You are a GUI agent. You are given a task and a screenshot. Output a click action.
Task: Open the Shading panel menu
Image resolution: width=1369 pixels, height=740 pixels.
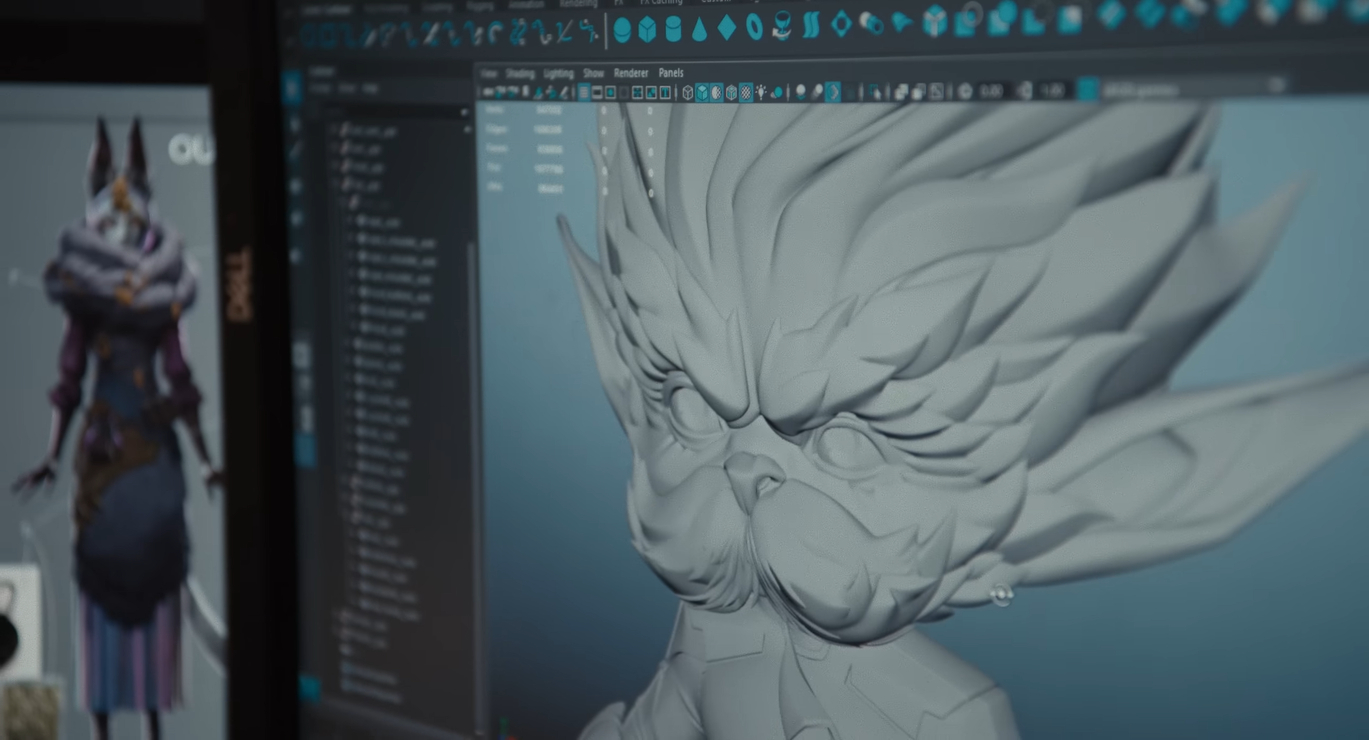click(520, 74)
